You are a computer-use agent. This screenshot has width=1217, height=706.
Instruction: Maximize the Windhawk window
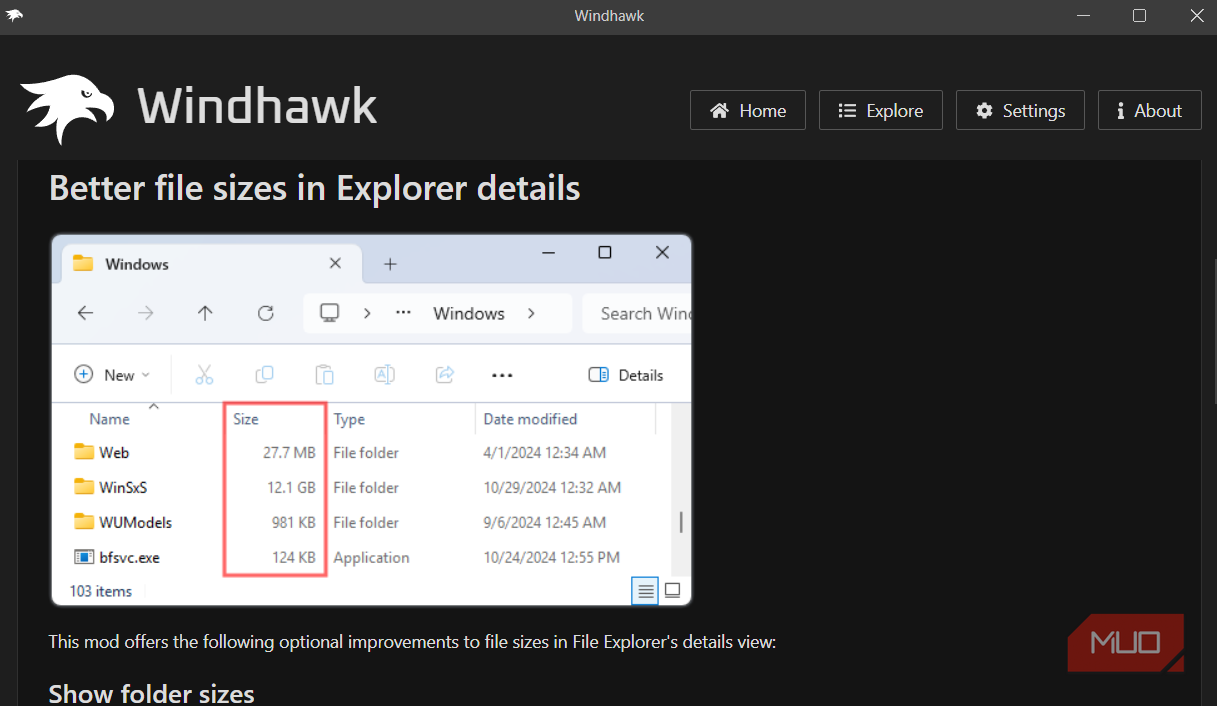1139,15
